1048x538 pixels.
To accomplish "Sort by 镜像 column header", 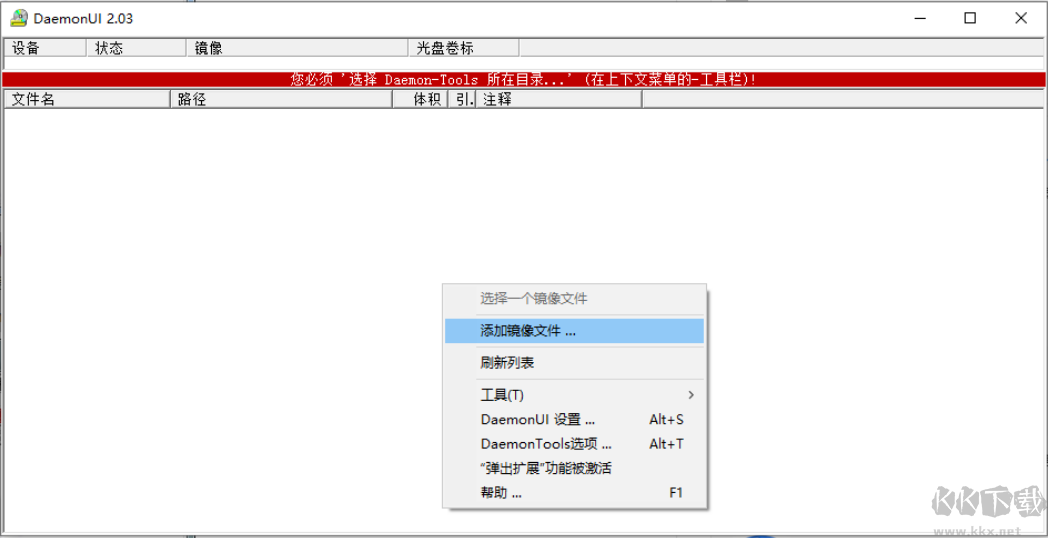I will [297, 48].
